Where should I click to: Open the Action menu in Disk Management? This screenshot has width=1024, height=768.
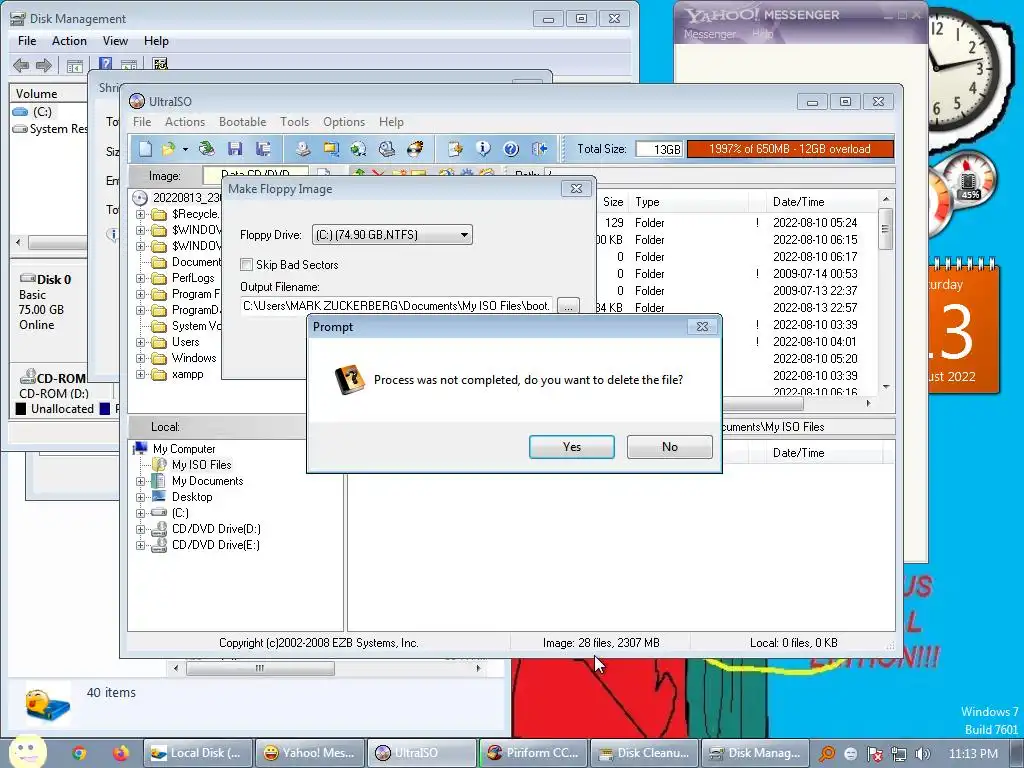pyautogui.click(x=69, y=40)
